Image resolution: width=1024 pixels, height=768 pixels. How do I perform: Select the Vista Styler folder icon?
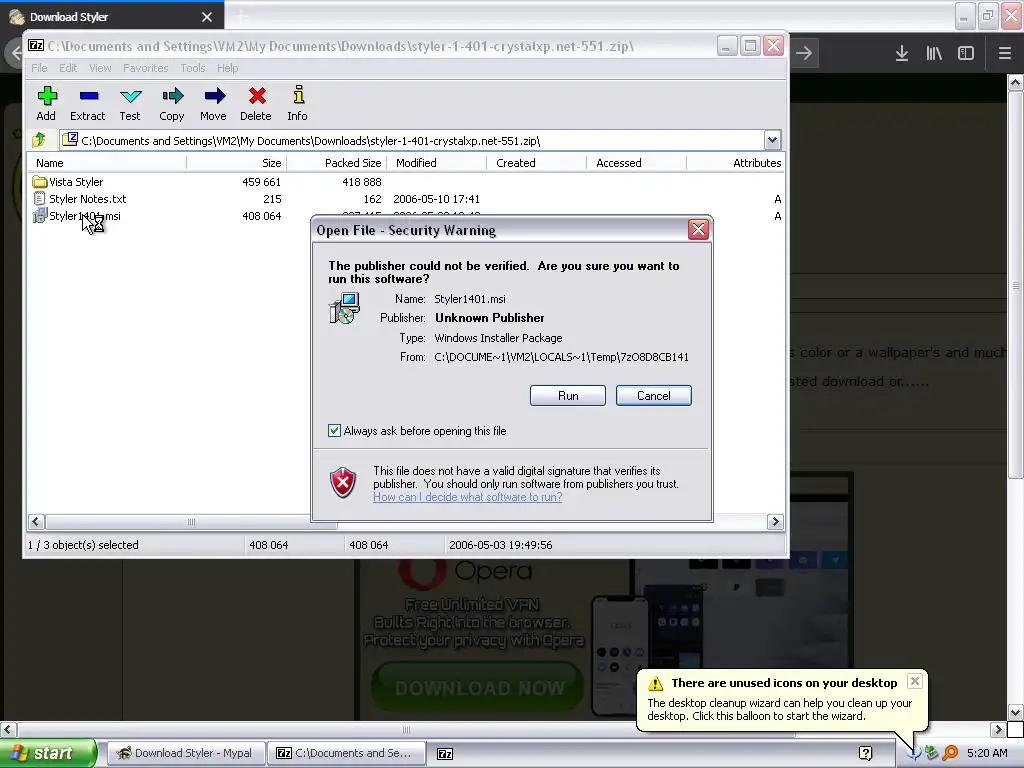click(39, 182)
